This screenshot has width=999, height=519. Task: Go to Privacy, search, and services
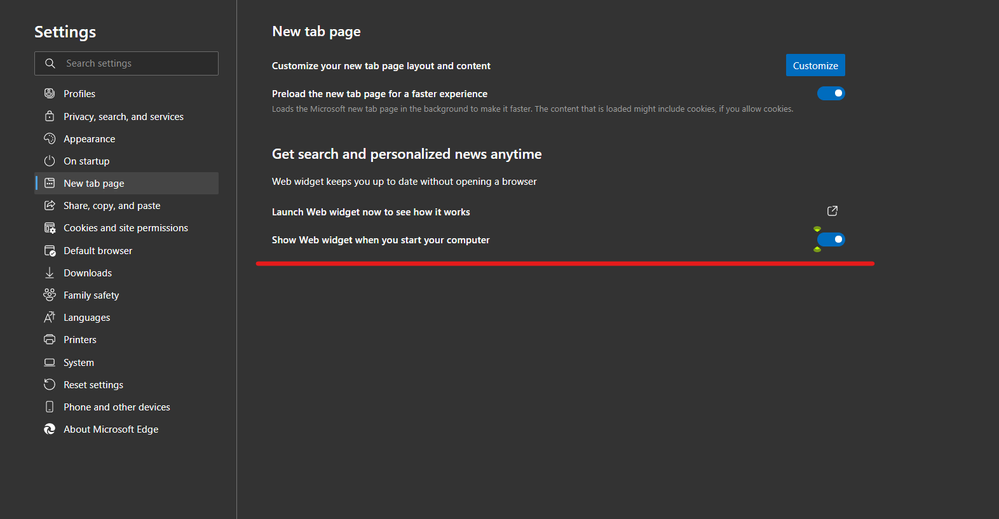127,117
